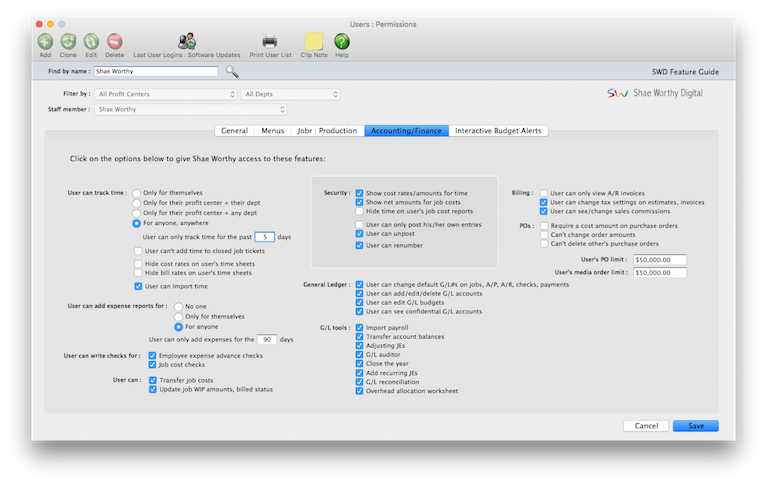767x485 pixels.
Task: Click the Edit user toolbar icon
Action: pyautogui.click(x=91, y=41)
